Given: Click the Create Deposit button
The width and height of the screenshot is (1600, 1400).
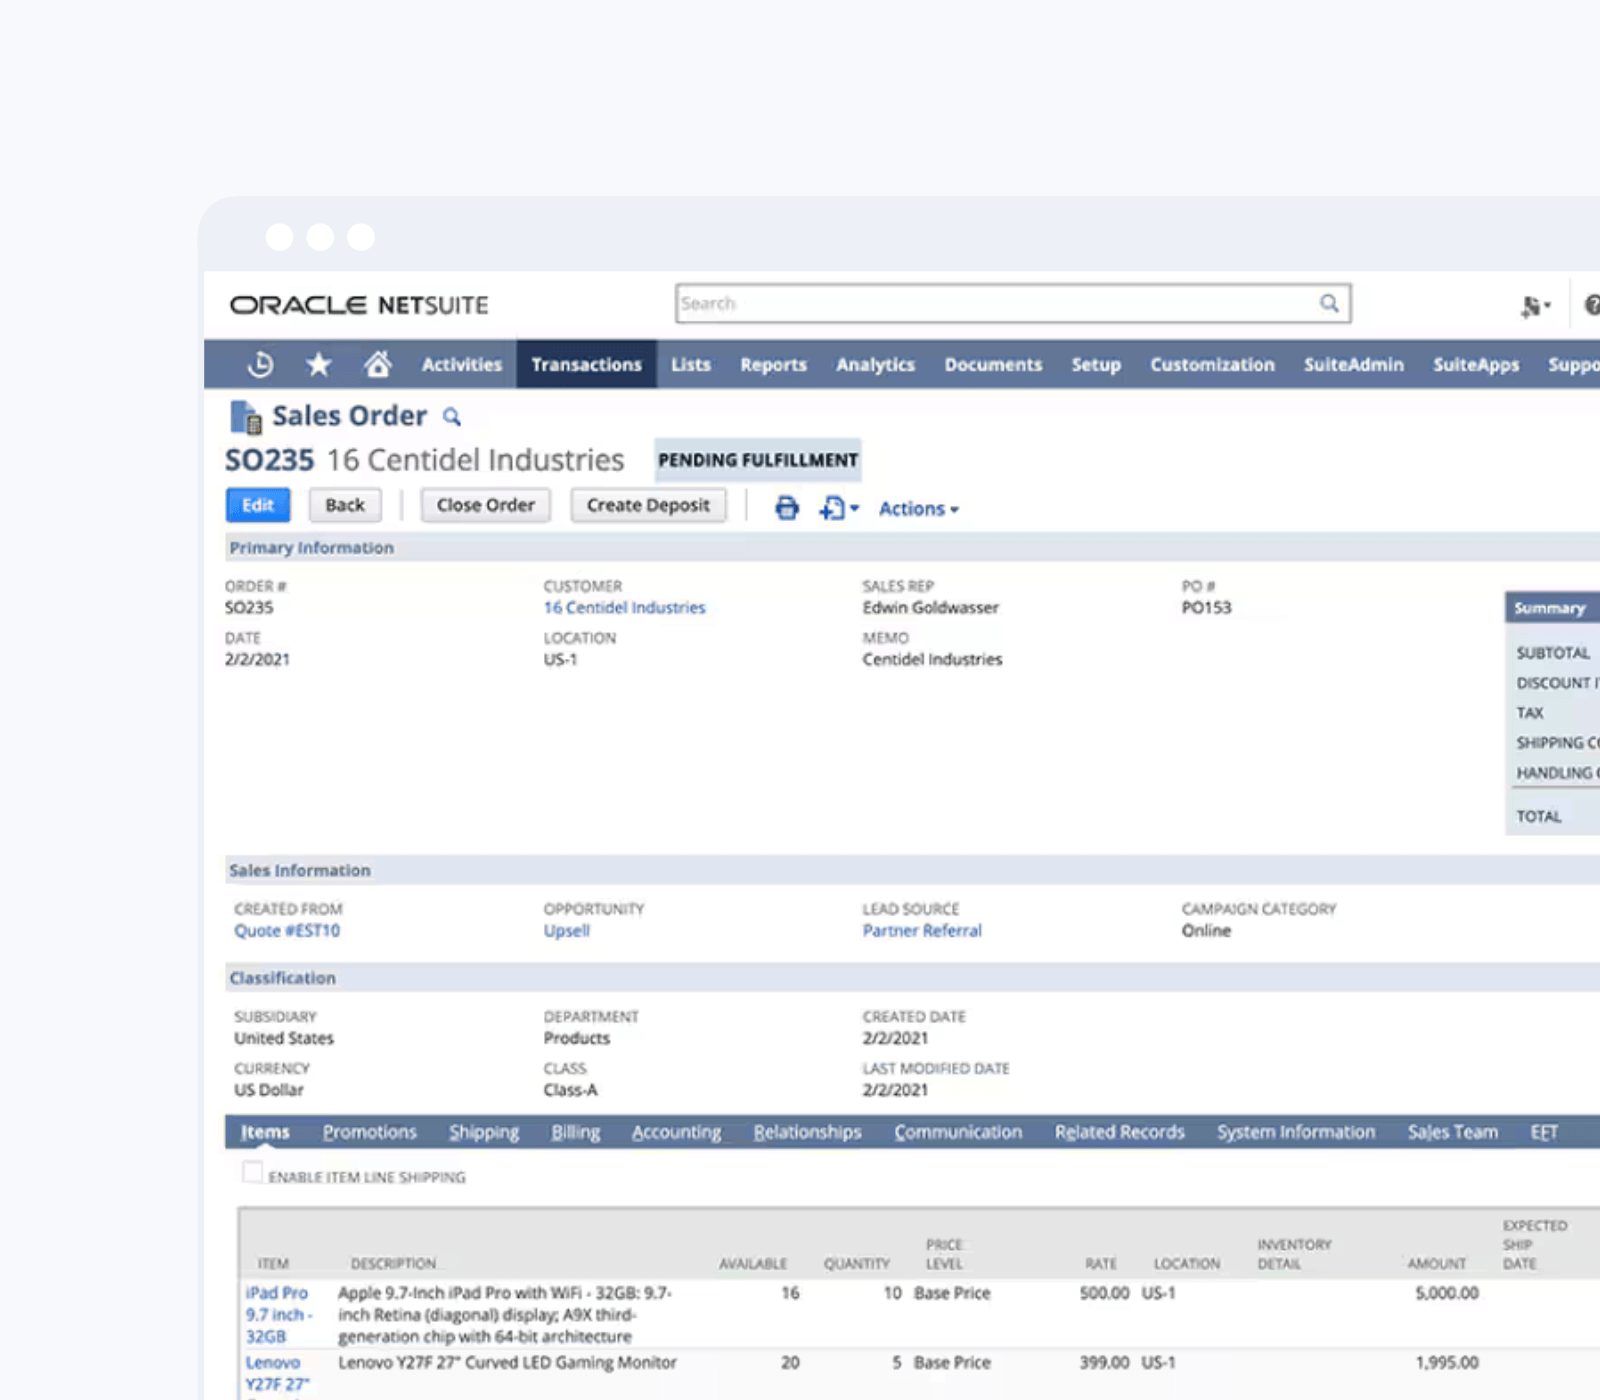Looking at the screenshot, I should [648, 505].
